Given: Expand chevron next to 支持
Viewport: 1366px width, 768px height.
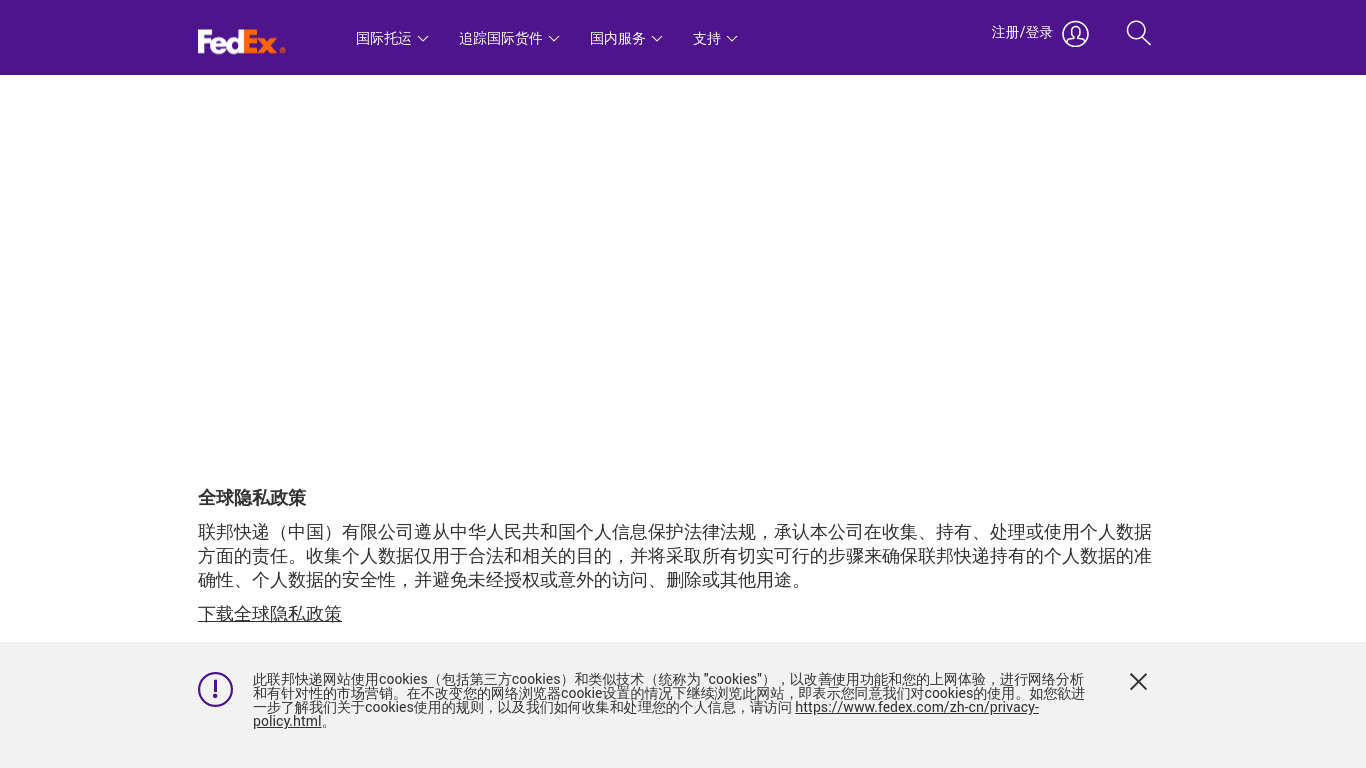Looking at the screenshot, I should tap(732, 39).
